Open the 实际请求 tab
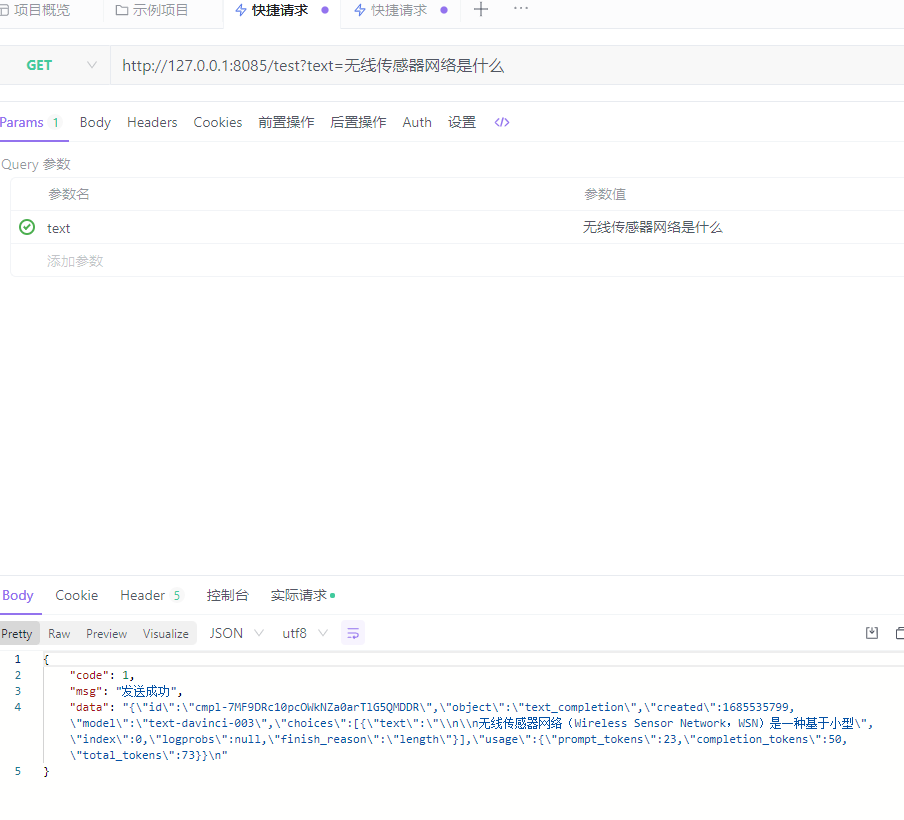904x820 pixels. coord(302,595)
